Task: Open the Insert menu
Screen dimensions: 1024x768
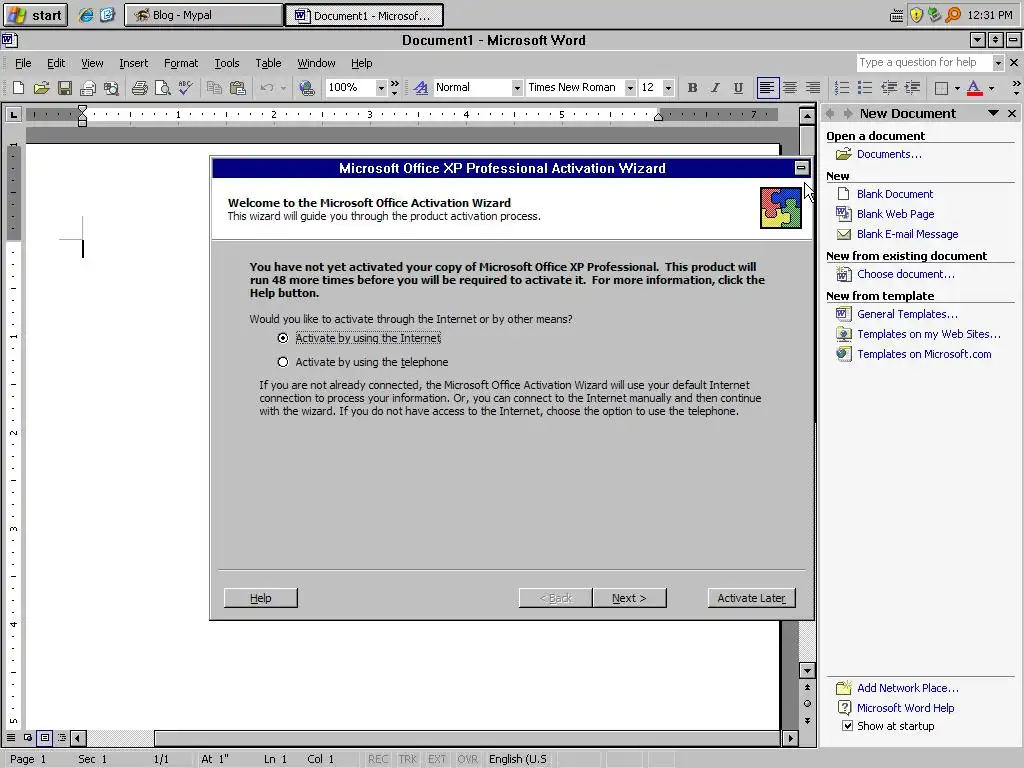Action: 133,63
